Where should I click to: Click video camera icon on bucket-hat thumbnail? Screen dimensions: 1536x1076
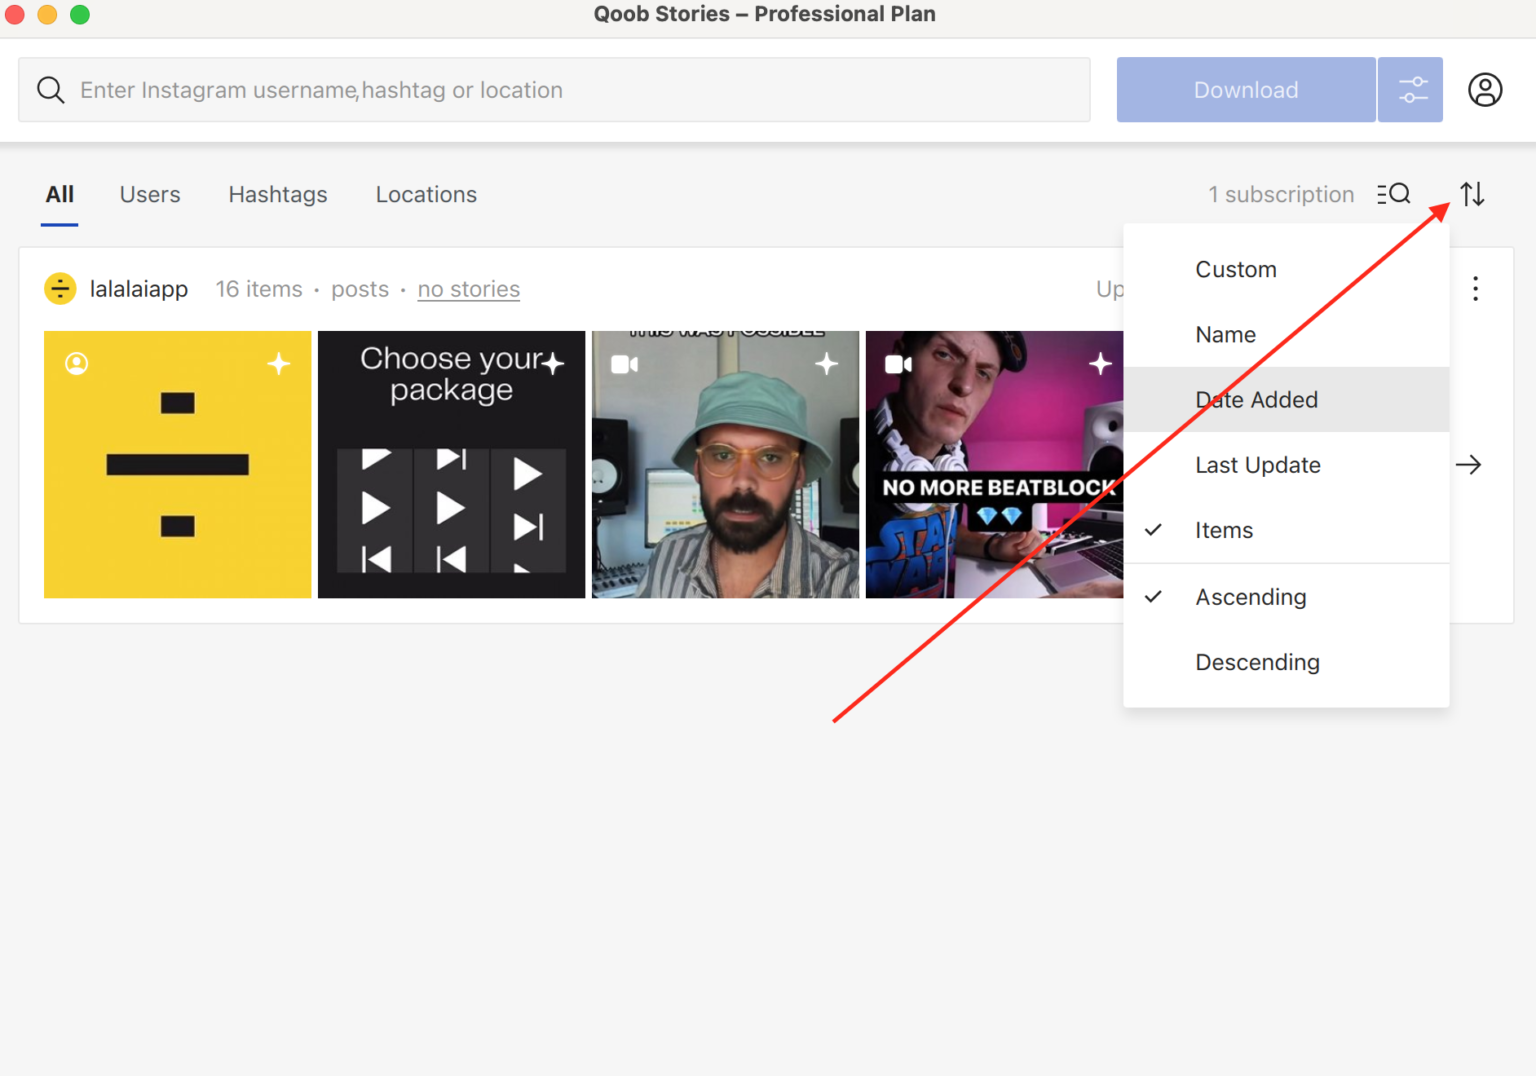pos(624,364)
